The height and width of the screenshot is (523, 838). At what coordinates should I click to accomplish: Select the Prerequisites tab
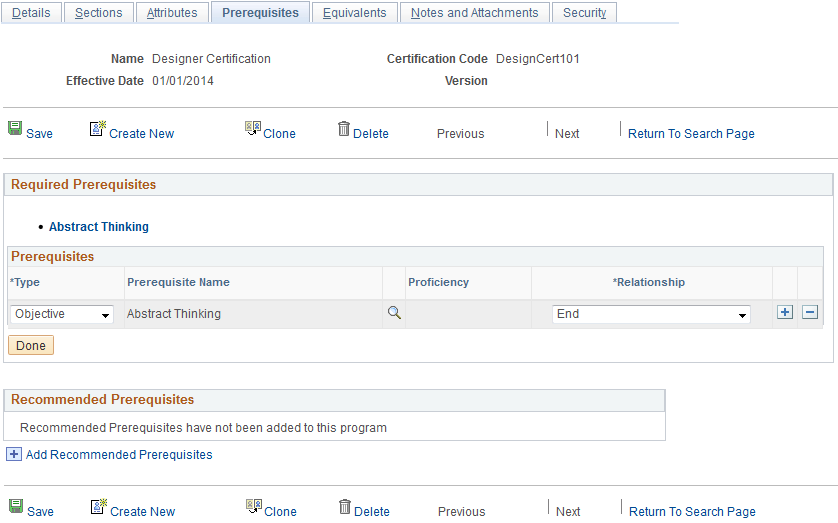tap(260, 12)
